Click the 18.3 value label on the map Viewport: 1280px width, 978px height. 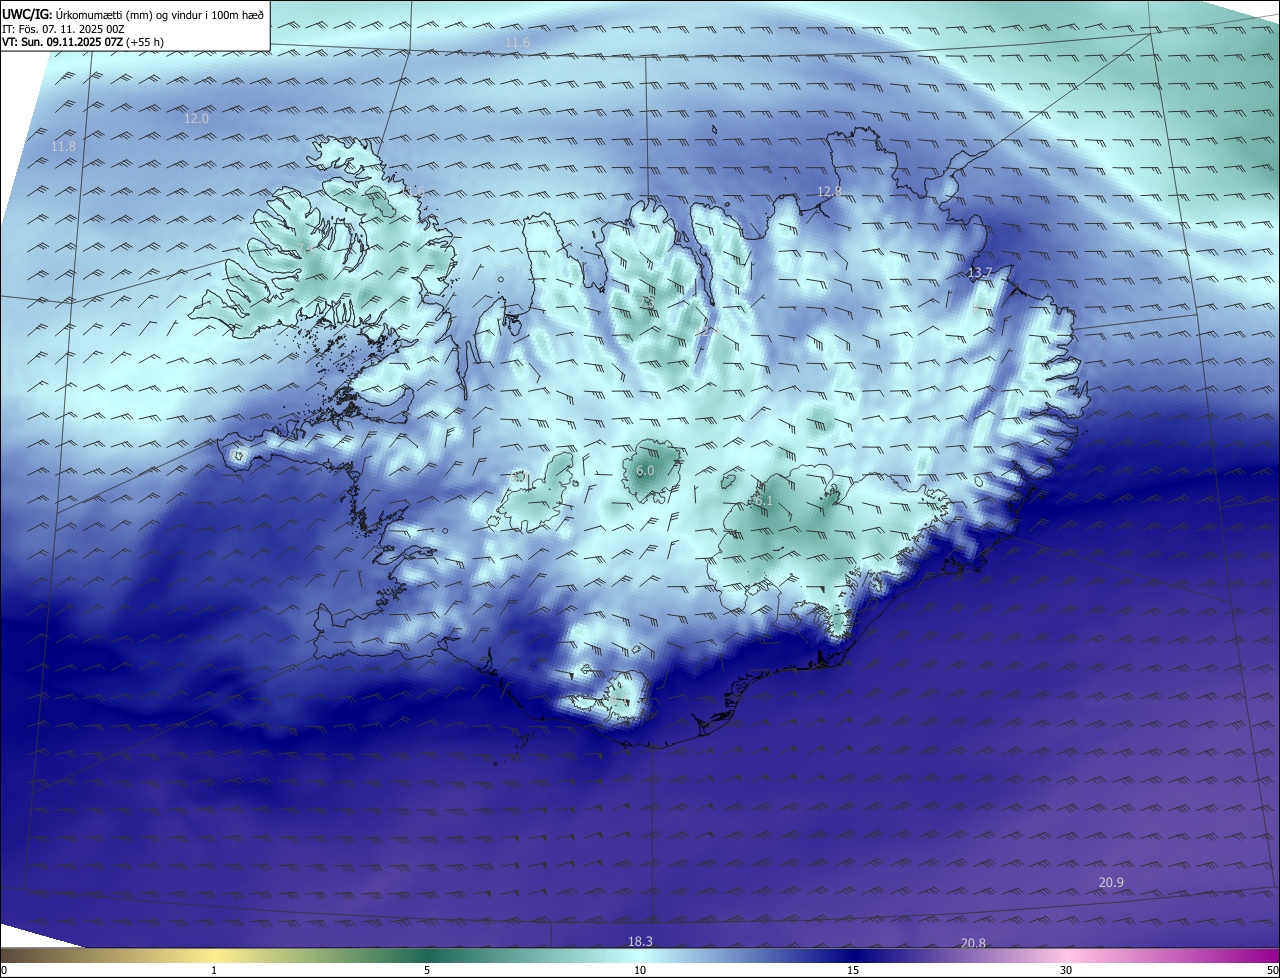(x=640, y=941)
